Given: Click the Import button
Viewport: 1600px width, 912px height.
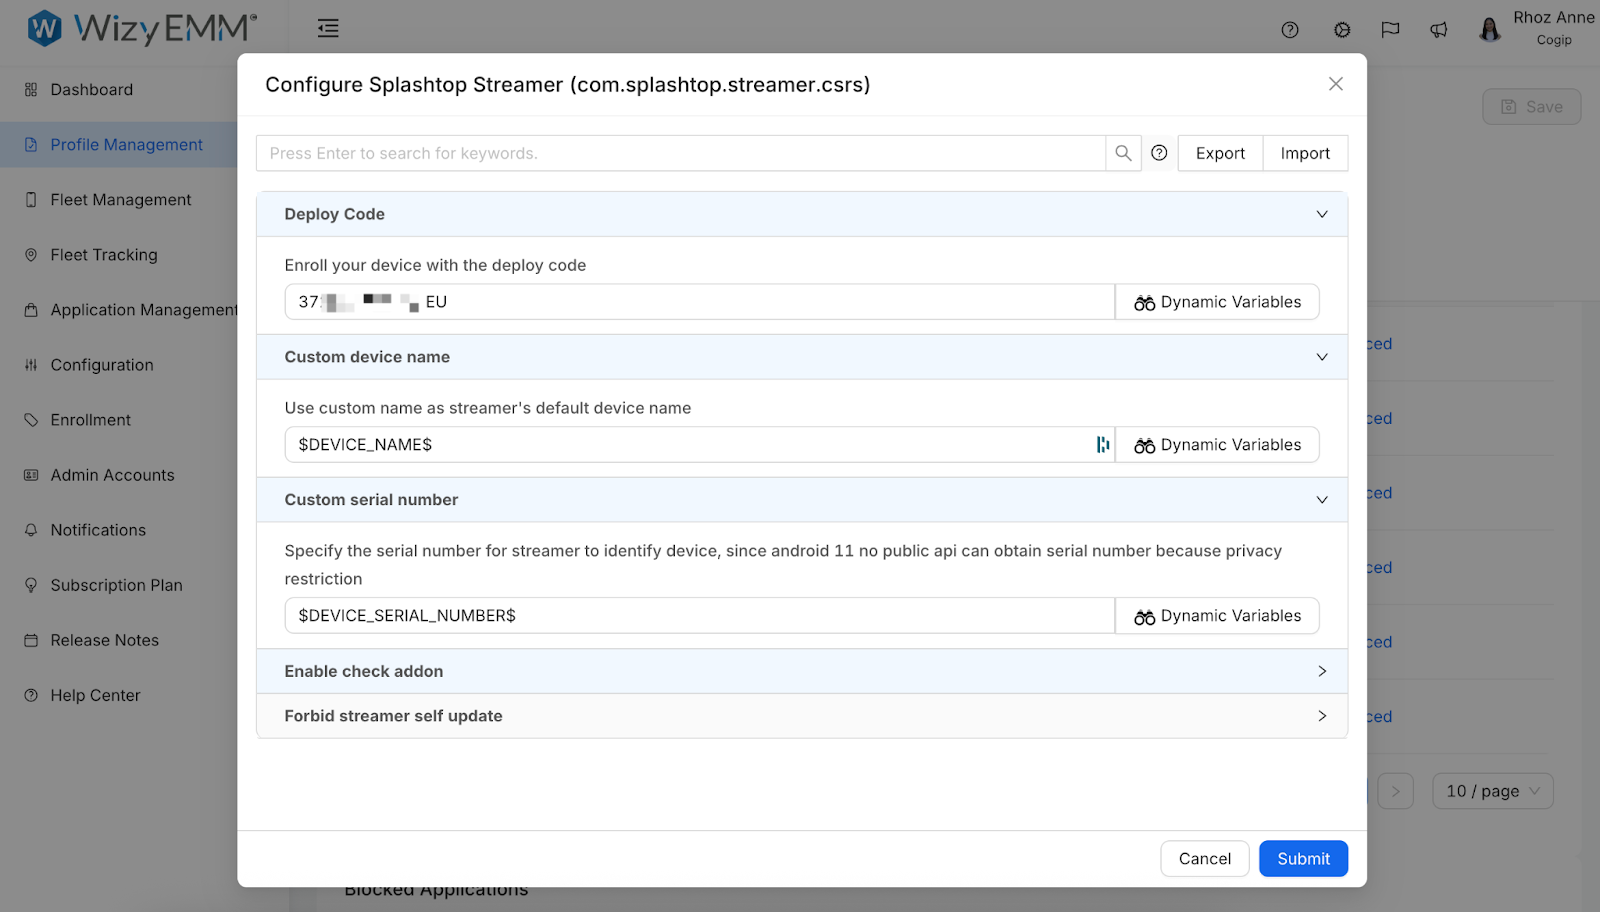Looking at the screenshot, I should [x=1305, y=153].
